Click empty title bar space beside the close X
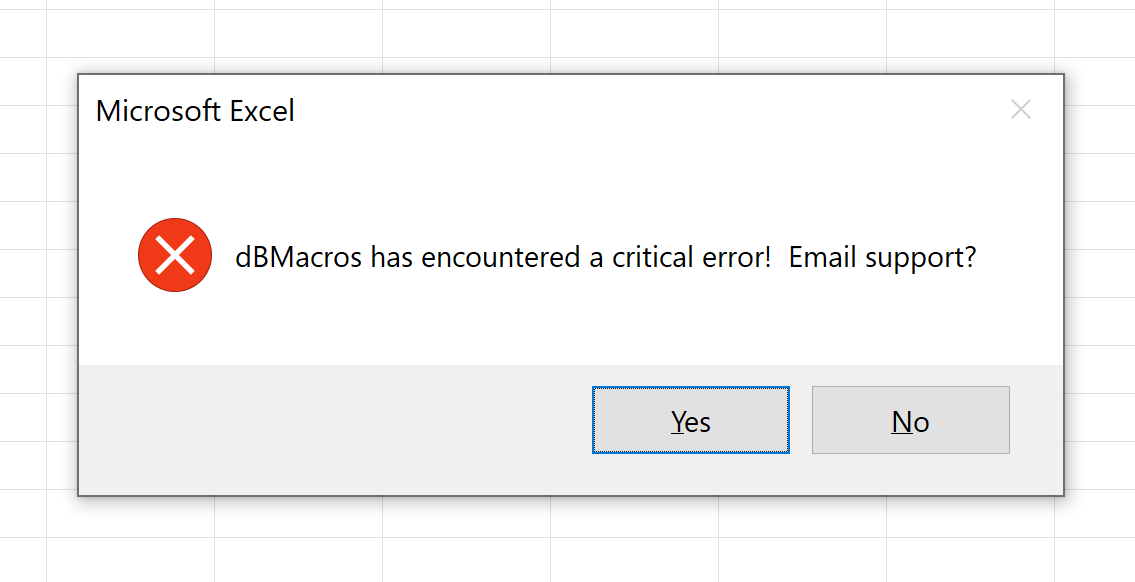This screenshot has width=1135, height=582. click(x=900, y=110)
